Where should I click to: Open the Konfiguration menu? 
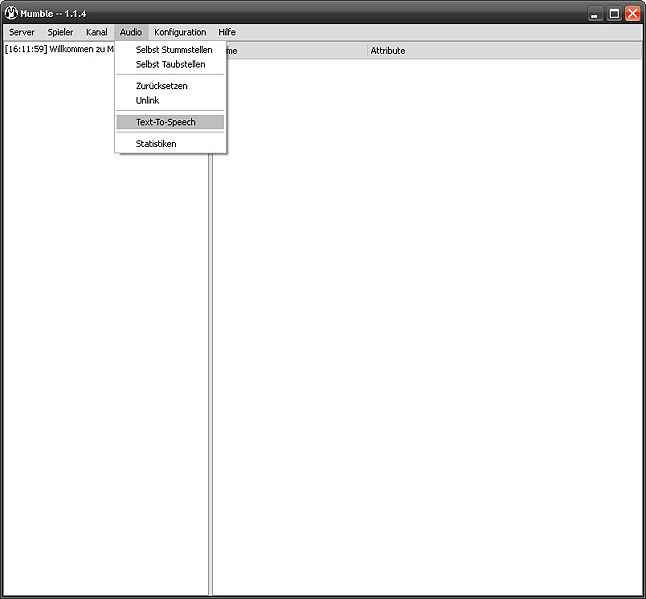click(x=180, y=32)
